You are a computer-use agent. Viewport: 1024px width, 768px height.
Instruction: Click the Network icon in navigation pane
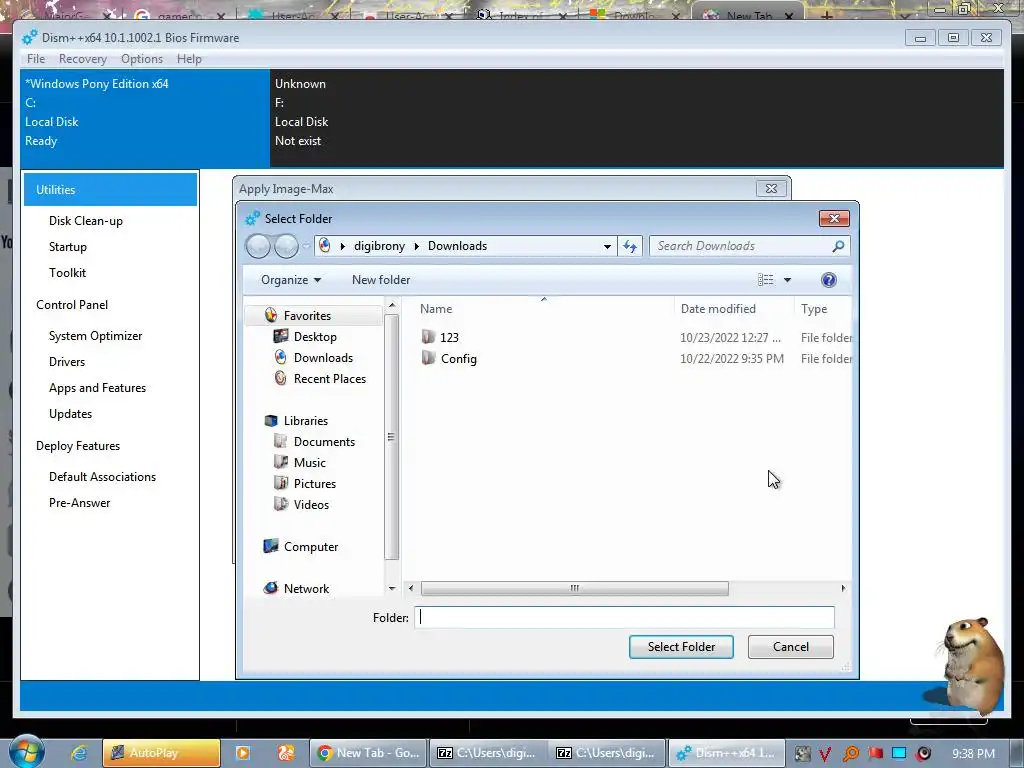click(271, 588)
